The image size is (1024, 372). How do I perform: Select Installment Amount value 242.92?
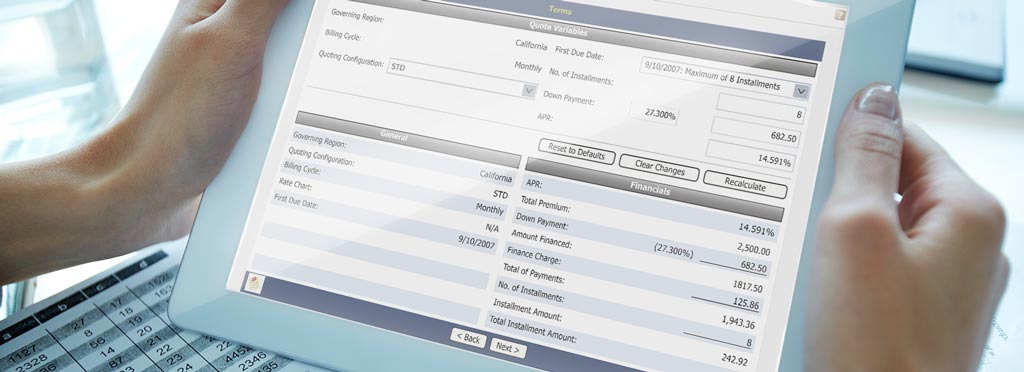[735, 359]
